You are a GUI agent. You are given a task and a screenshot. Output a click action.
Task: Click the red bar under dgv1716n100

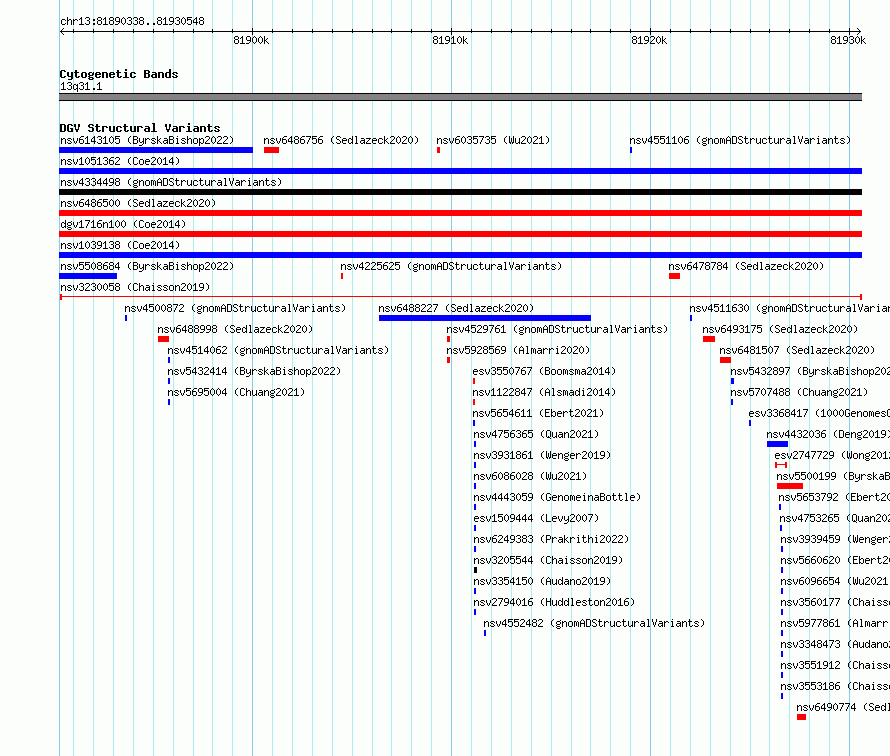point(460,234)
